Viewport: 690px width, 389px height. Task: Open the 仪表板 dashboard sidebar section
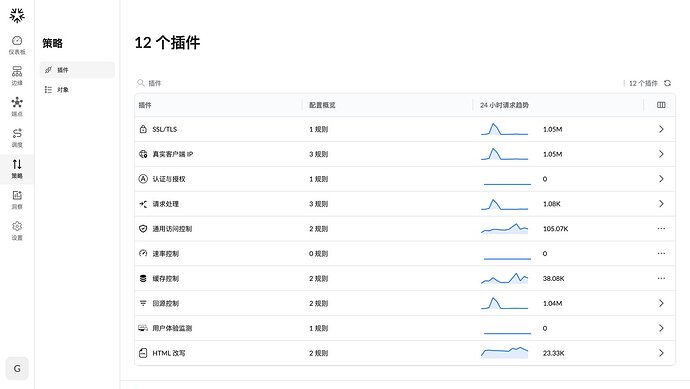[x=17, y=45]
